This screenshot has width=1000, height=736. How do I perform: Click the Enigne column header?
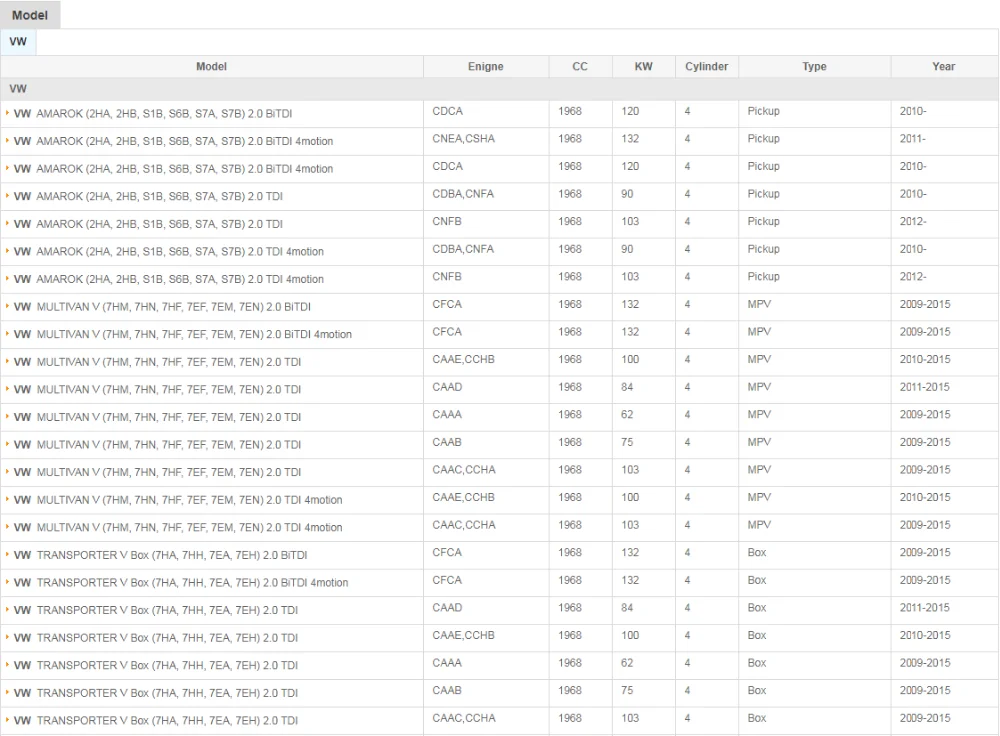point(485,66)
